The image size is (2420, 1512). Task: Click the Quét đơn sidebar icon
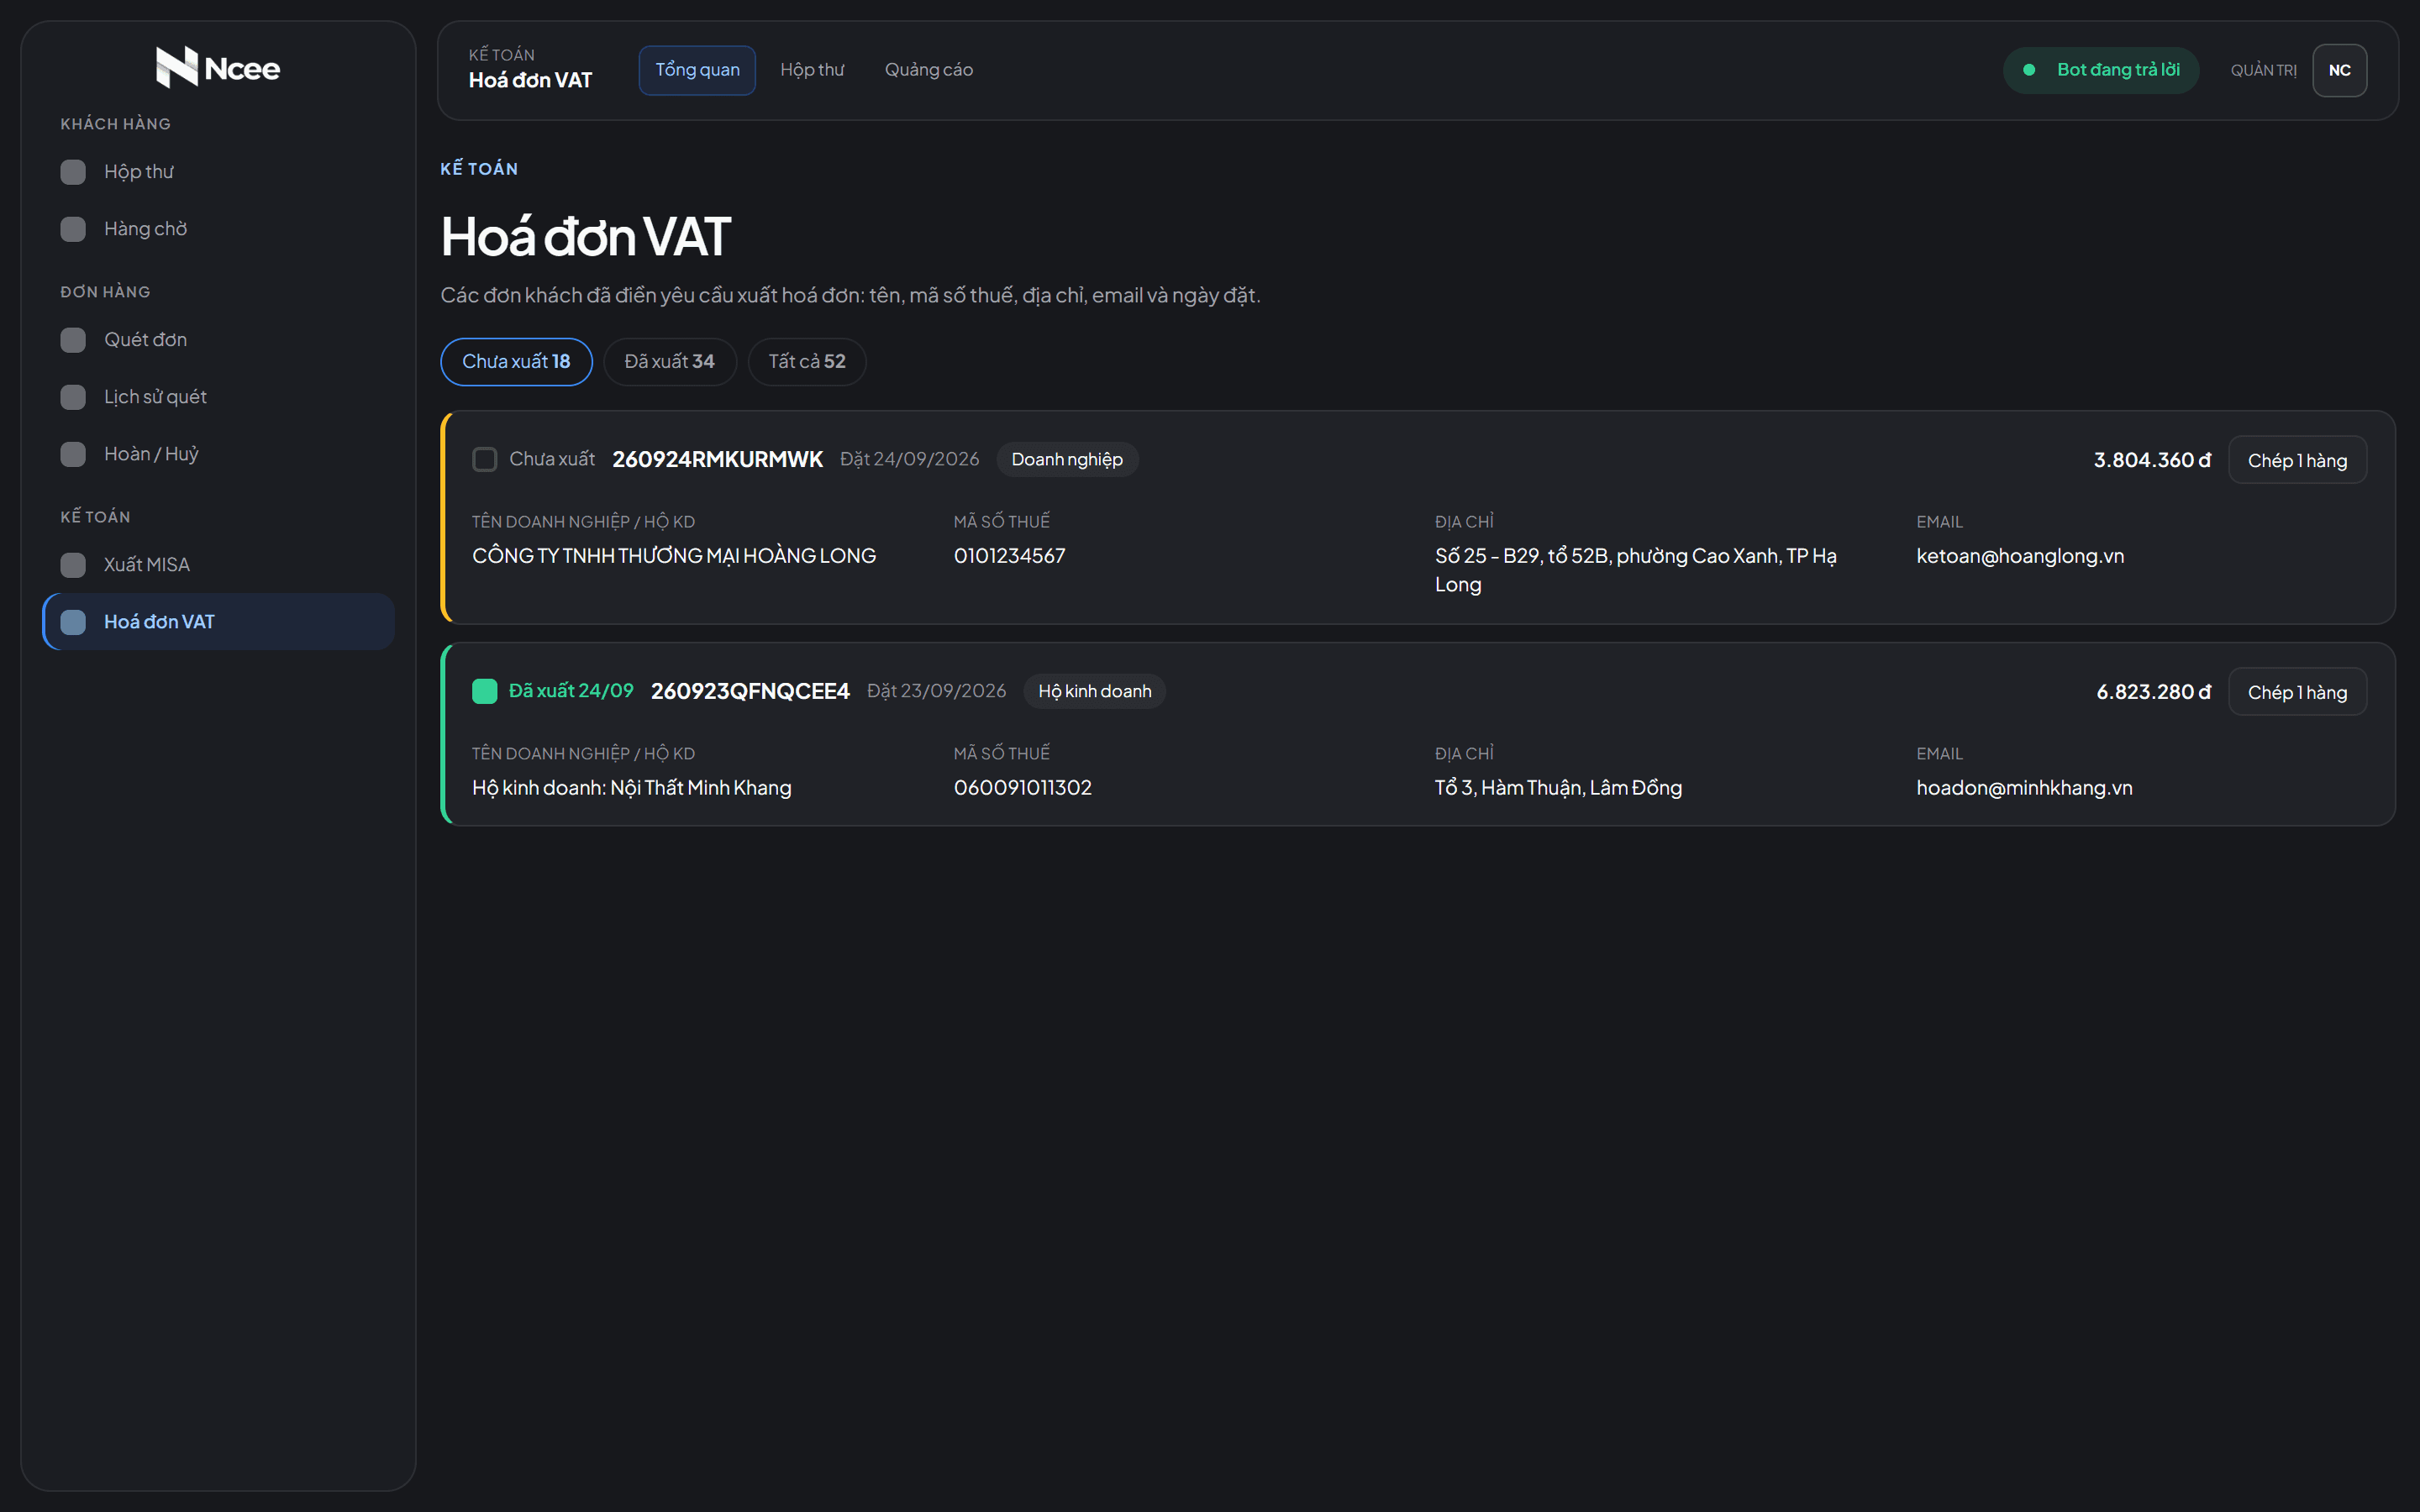pyautogui.click(x=73, y=340)
